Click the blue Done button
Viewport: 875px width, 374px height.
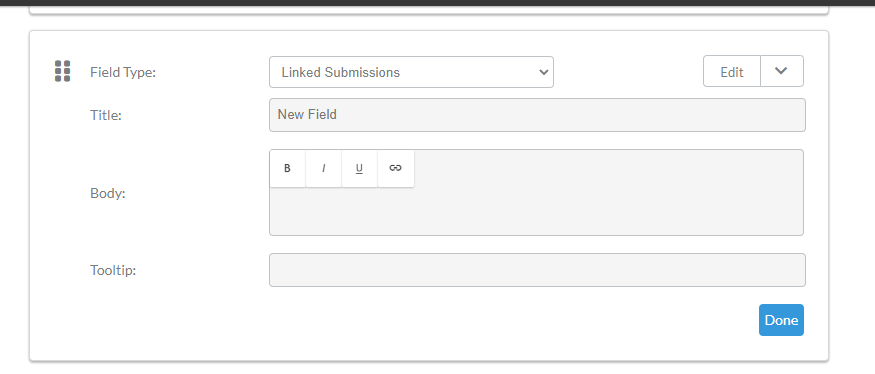pos(781,320)
